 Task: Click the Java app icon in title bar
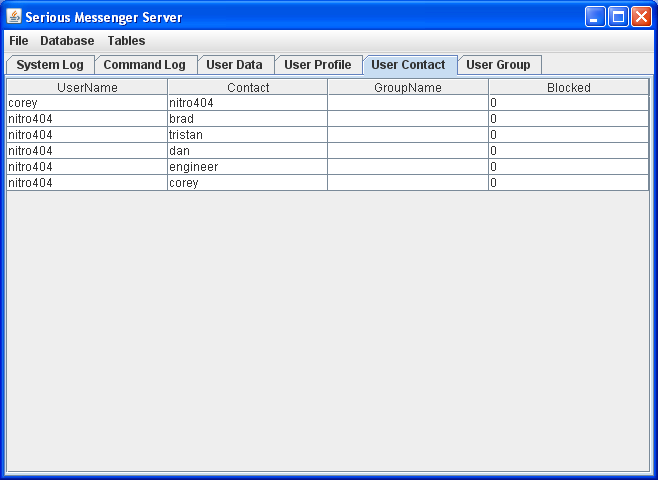(14, 17)
